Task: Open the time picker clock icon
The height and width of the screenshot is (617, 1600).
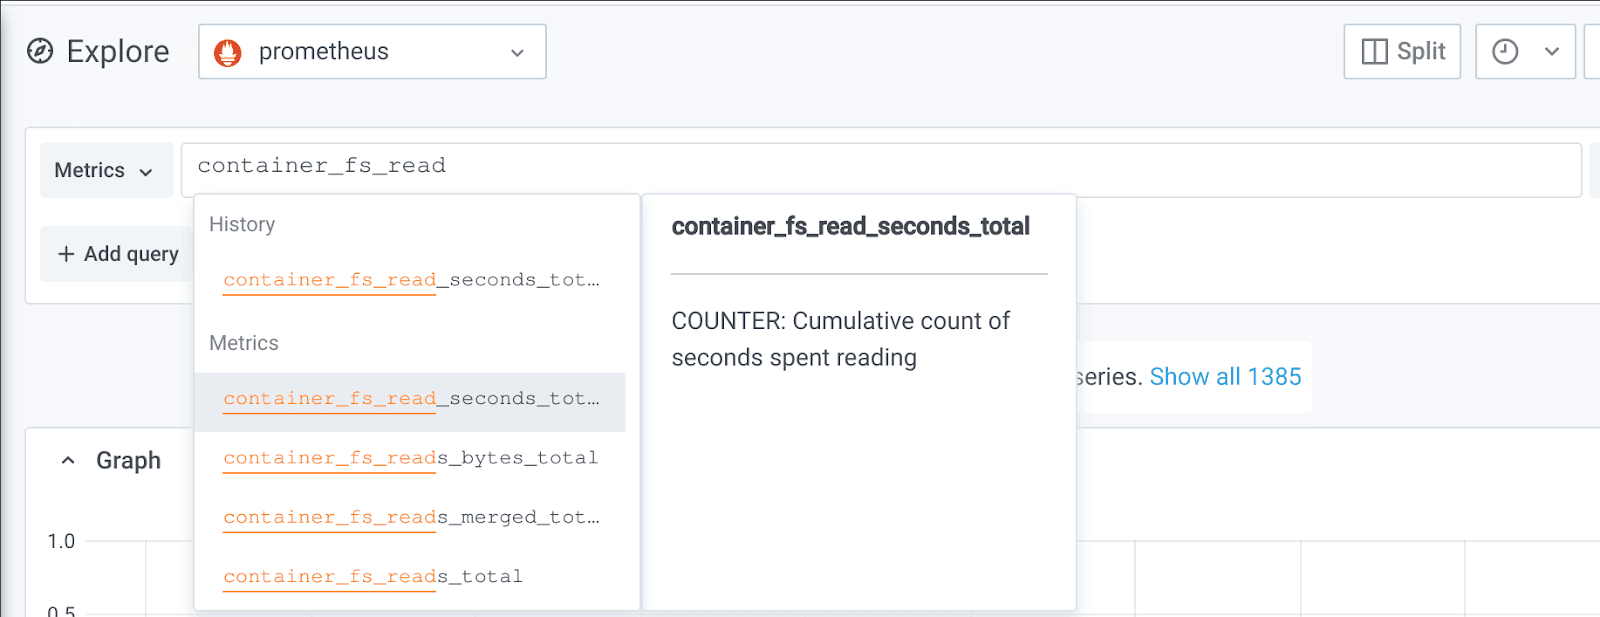Action: coord(1505,52)
